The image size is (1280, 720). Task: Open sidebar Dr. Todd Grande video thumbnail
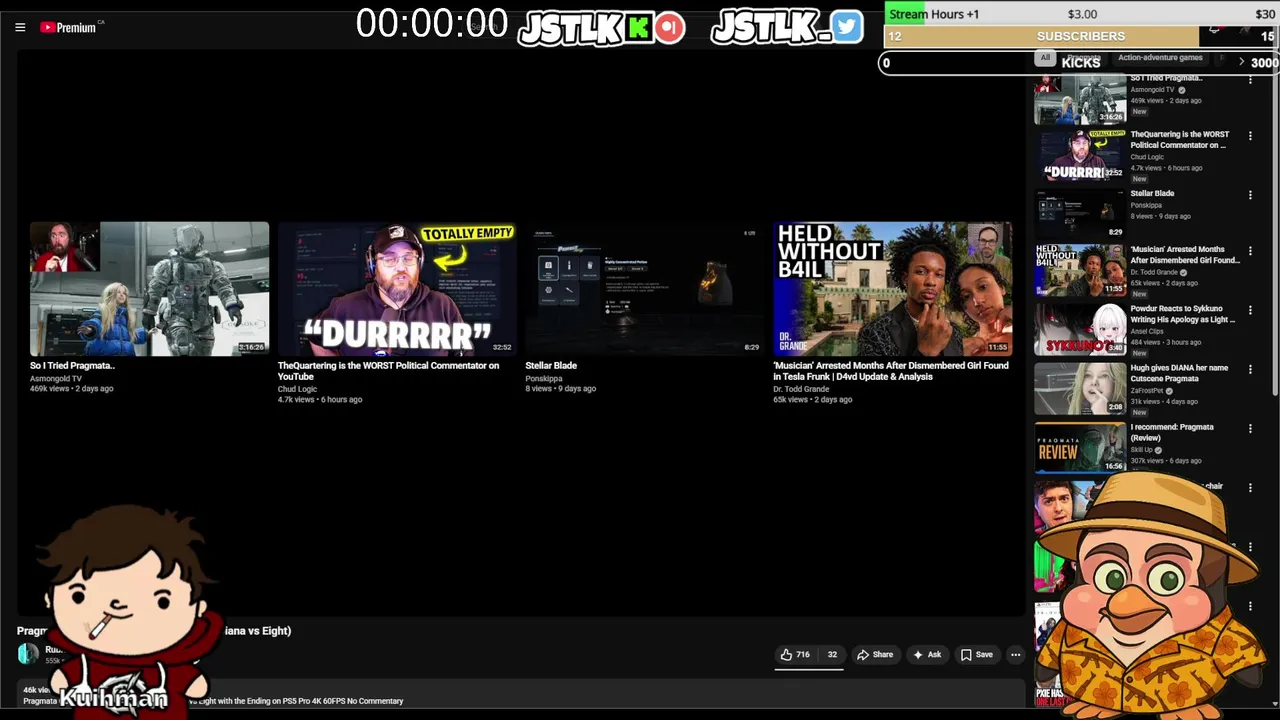click(1080, 270)
